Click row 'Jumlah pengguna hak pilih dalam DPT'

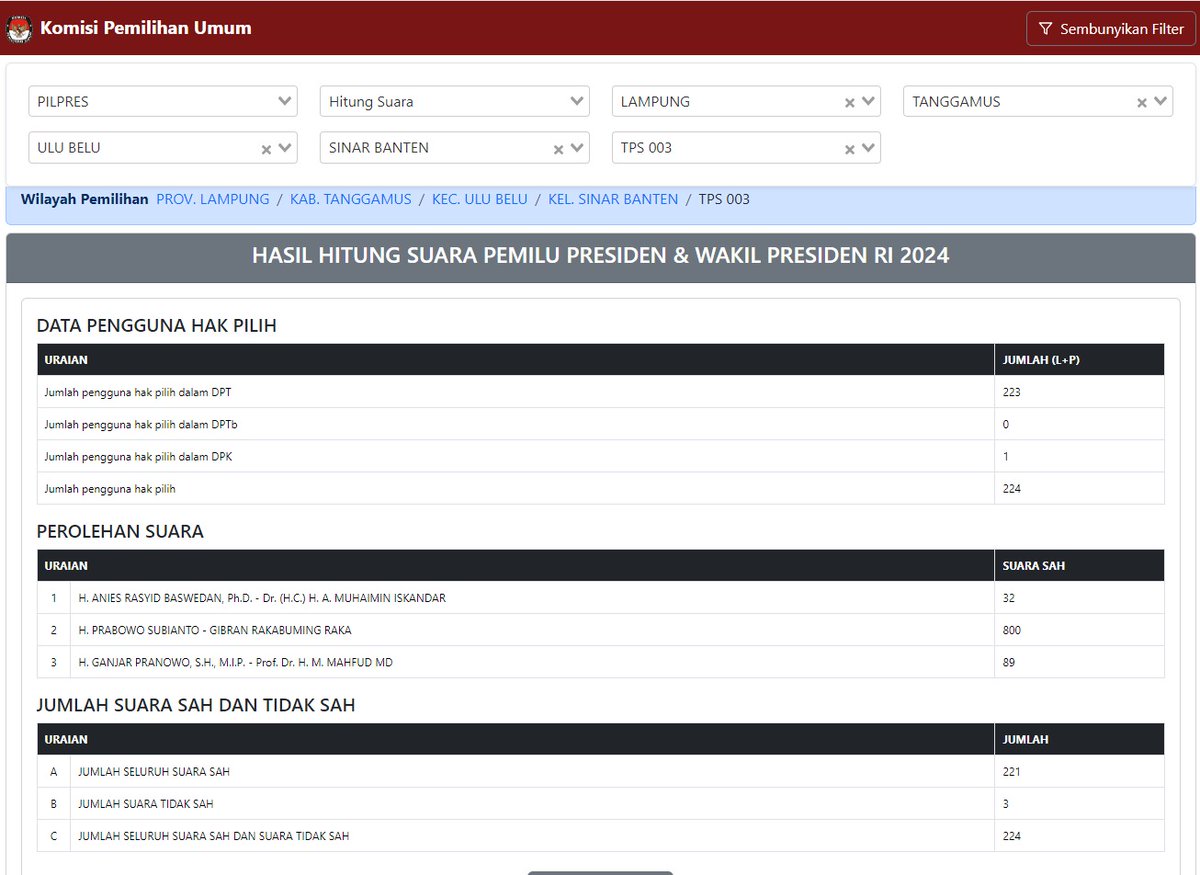click(601, 392)
